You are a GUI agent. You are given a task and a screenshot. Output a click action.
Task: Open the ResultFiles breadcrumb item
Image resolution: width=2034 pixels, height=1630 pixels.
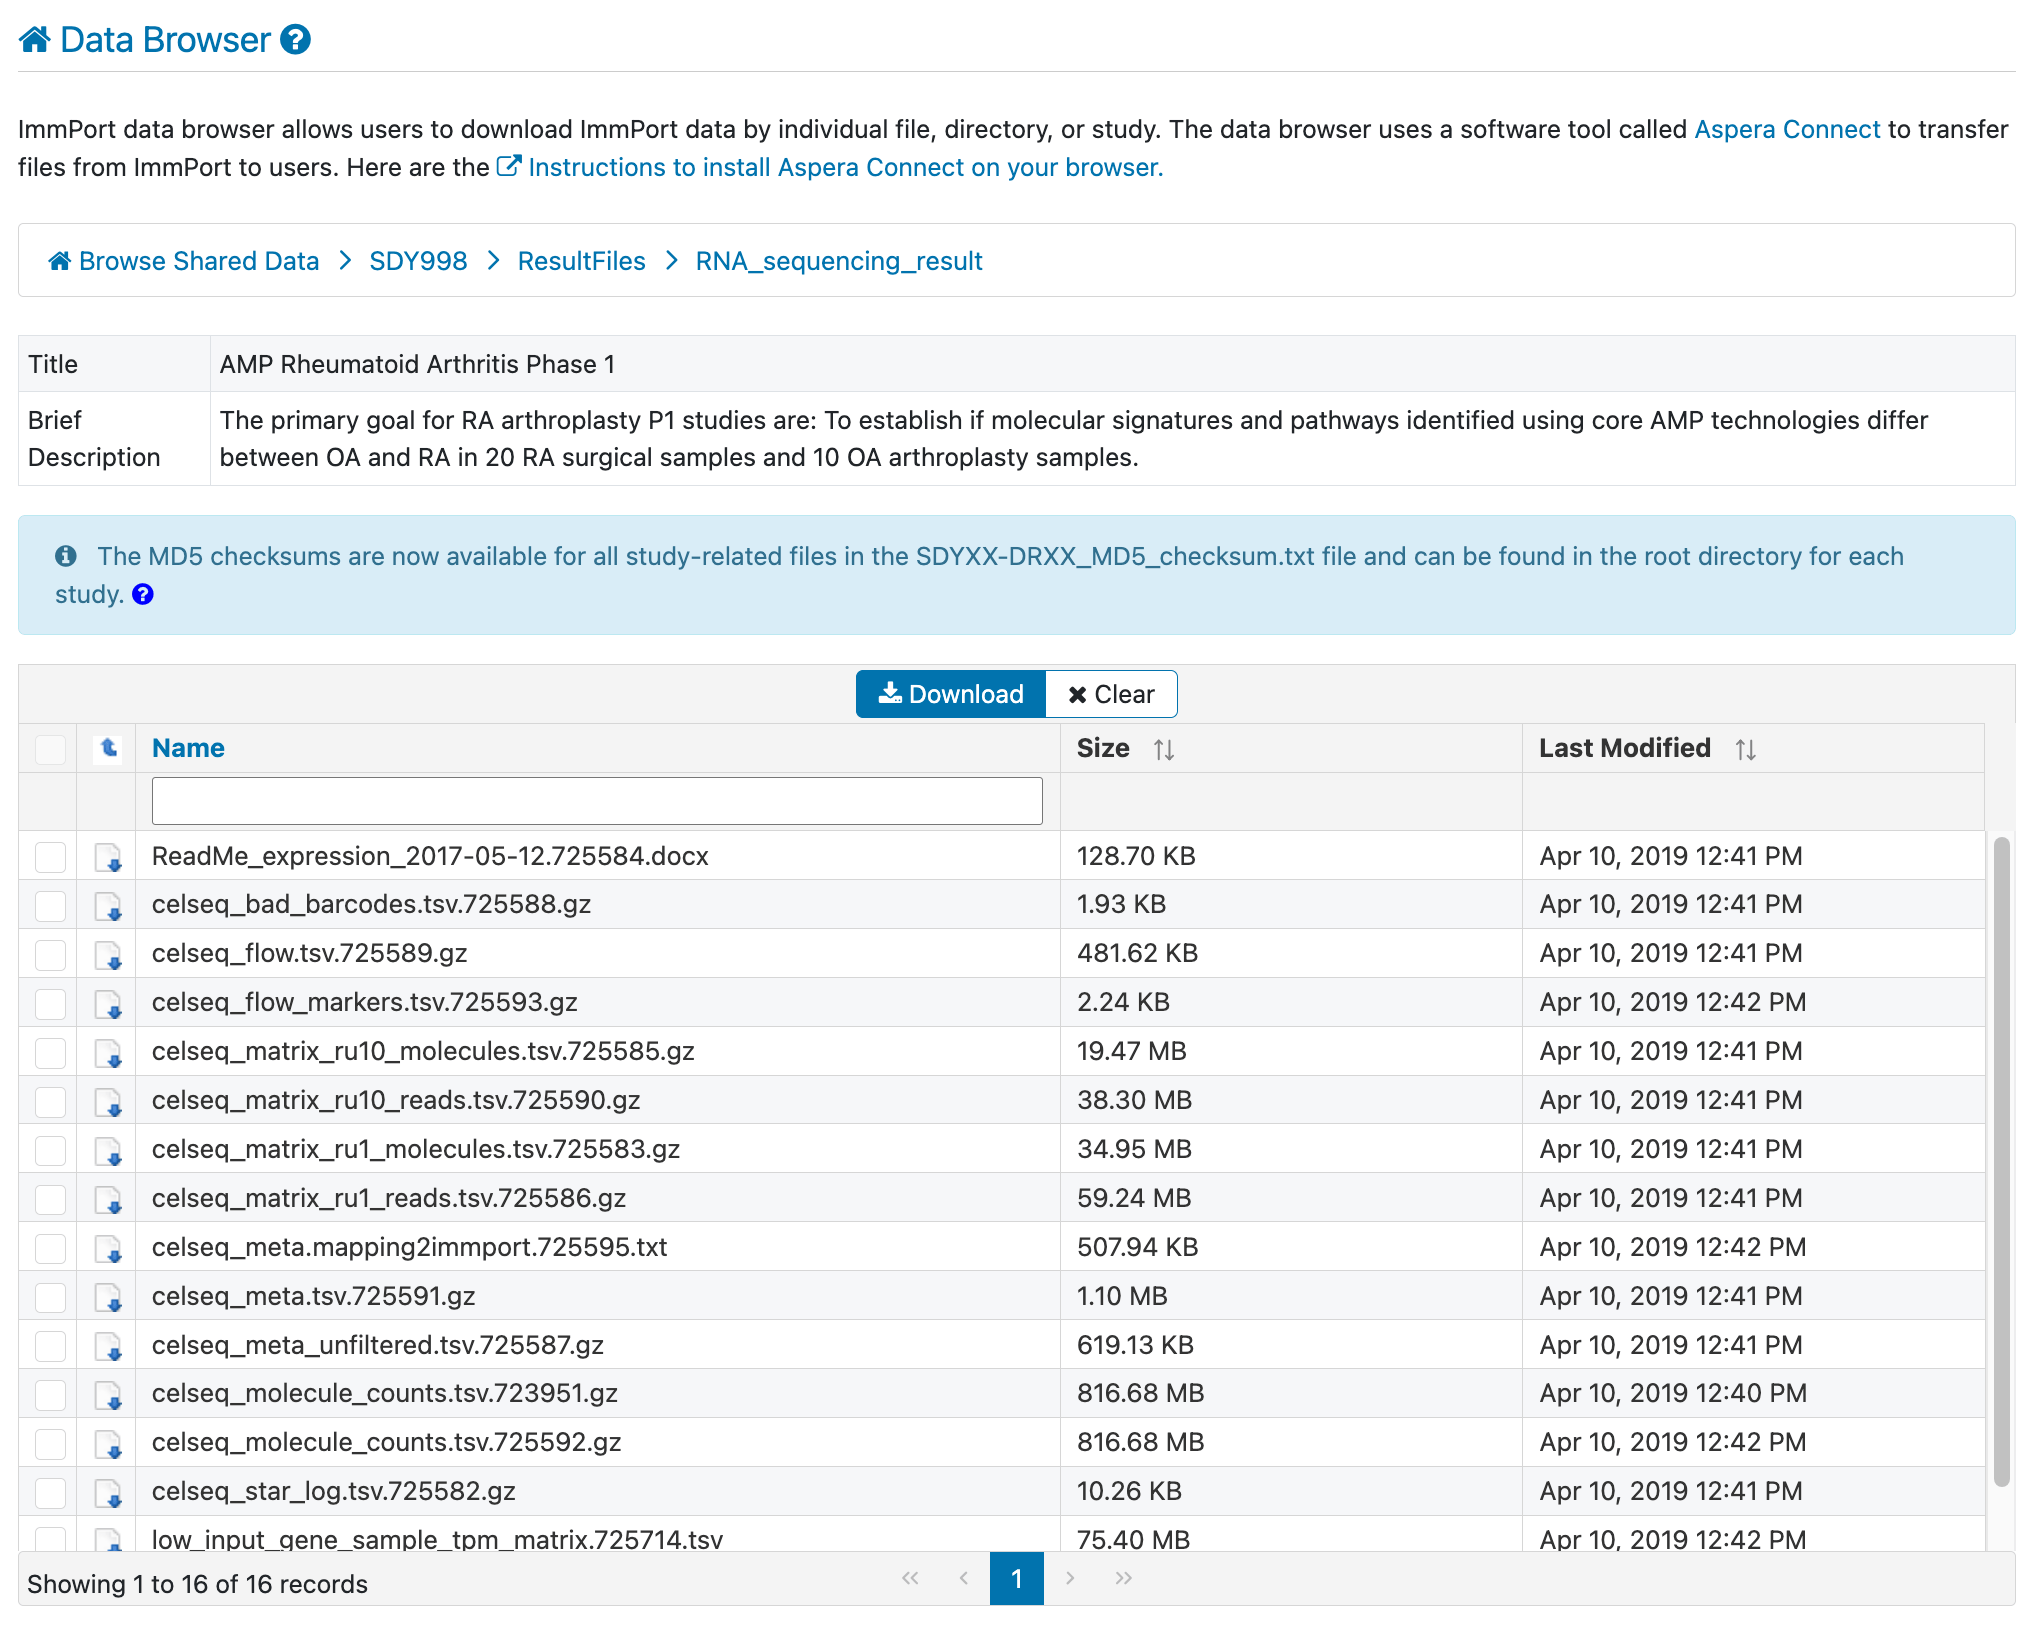[581, 260]
